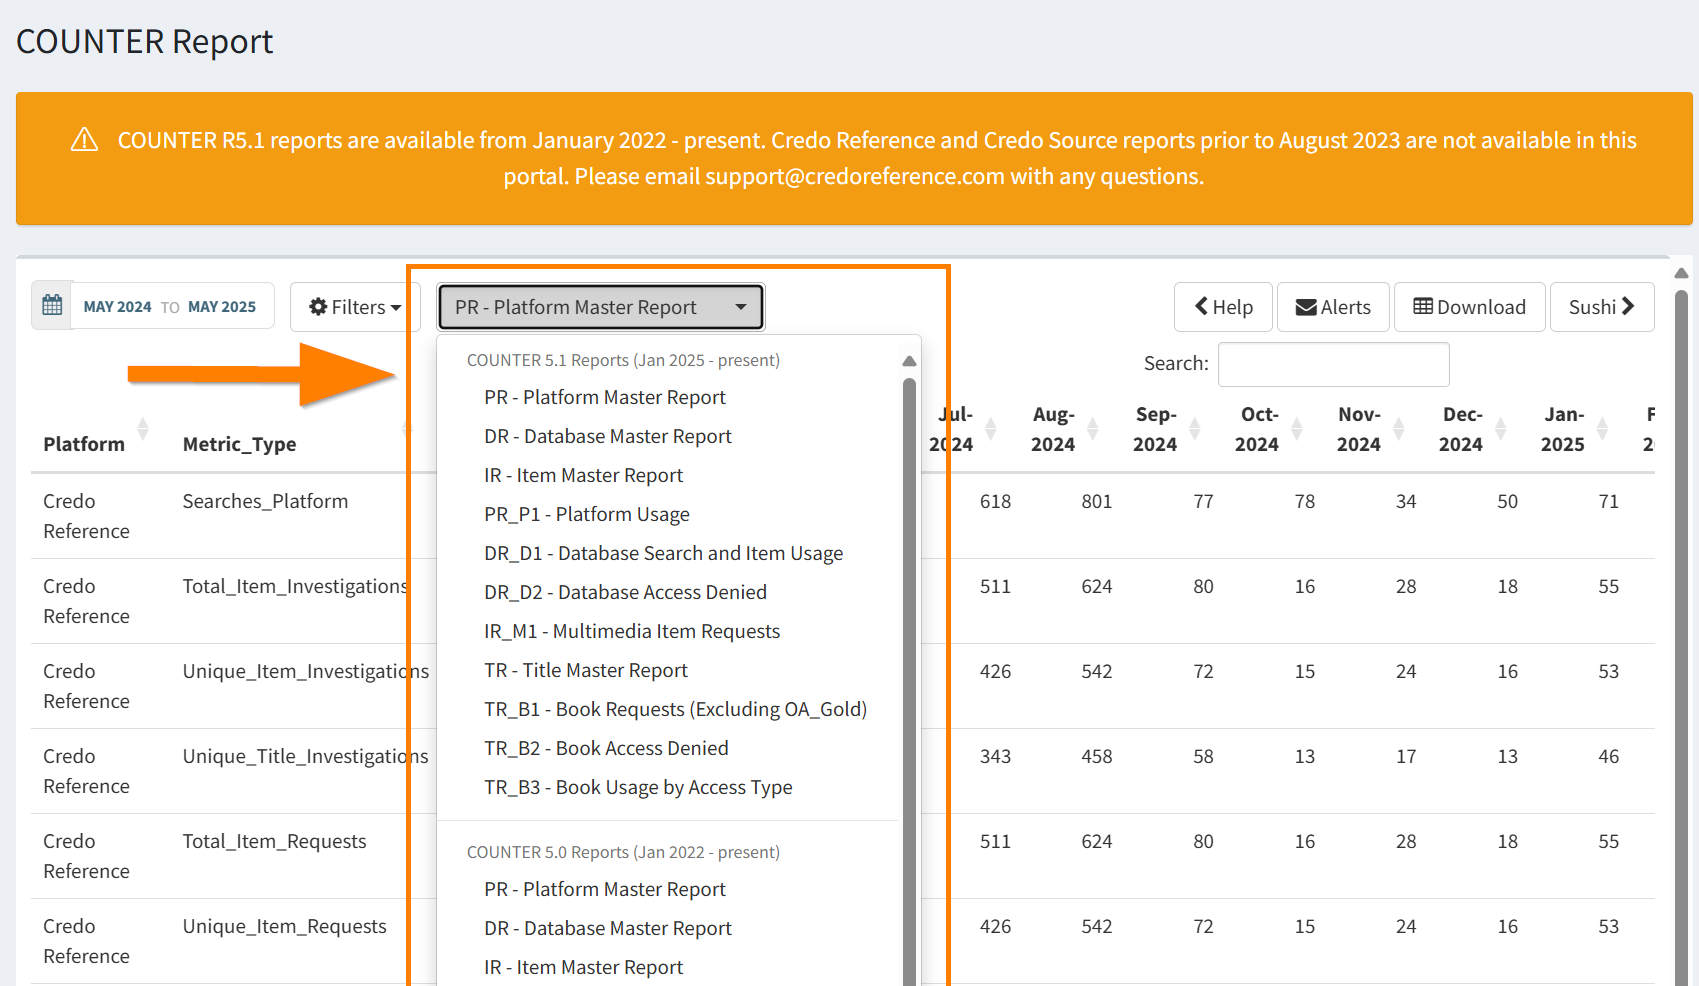Click the caret arrow on PR - Platform Master Report
Image resolution: width=1699 pixels, height=986 pixels.
(x=740, y=307)
